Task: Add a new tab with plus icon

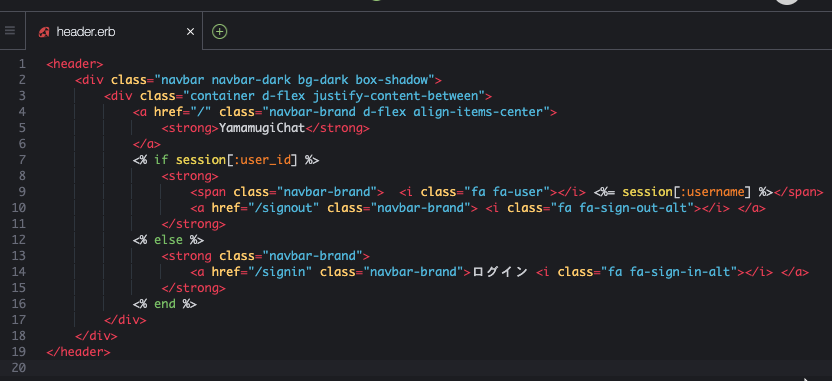Action: [220, 31]
